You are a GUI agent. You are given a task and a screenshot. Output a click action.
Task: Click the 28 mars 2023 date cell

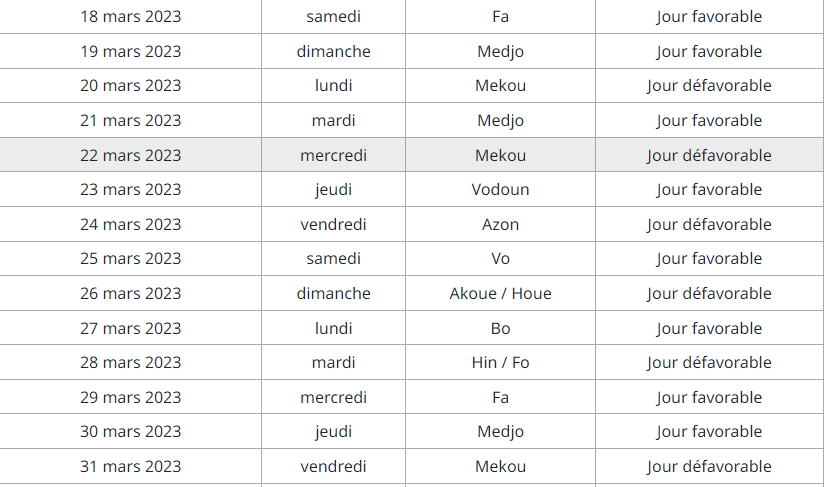130,363
